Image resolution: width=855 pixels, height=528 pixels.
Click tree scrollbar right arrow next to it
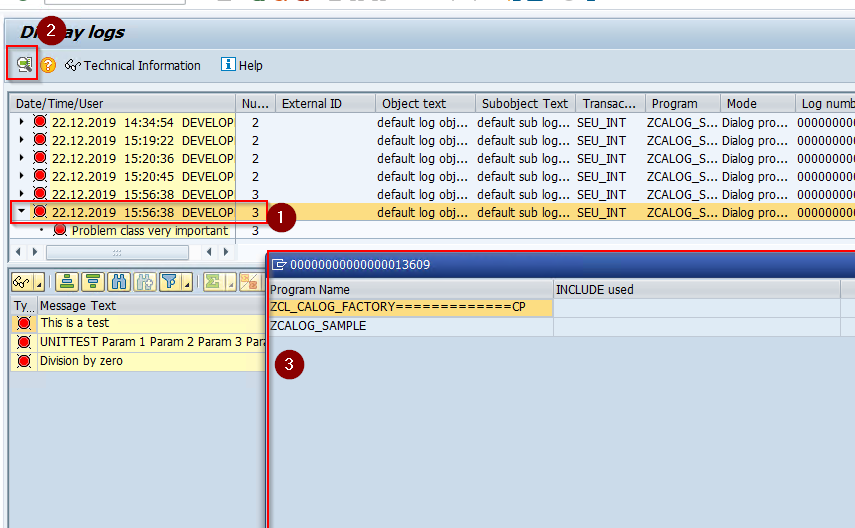(x=35, y=252)
